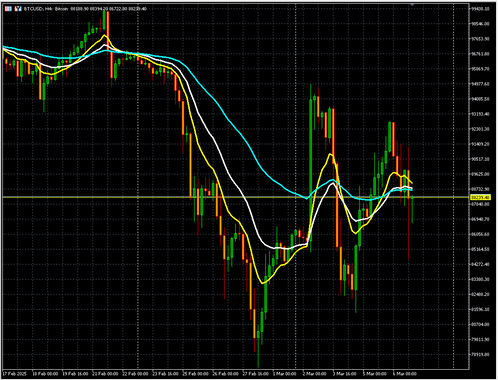
Task: Click time axis label 22 Feb 08:00
Action: [135, 374]
